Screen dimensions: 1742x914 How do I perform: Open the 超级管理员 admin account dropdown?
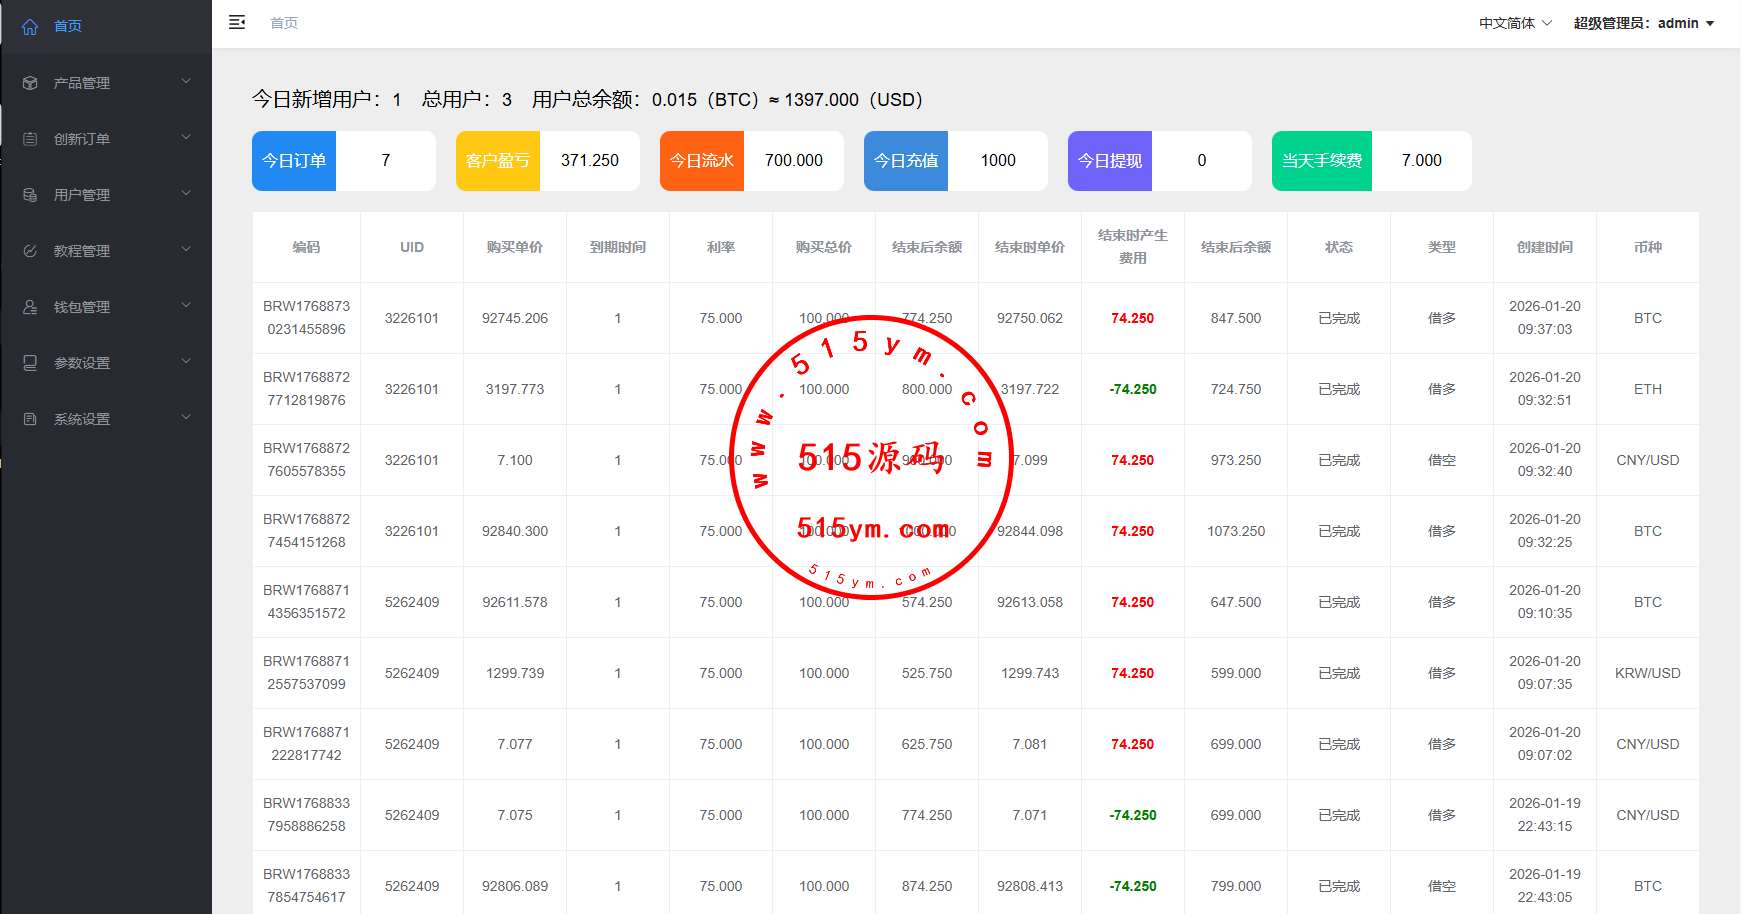(1643, 23)
